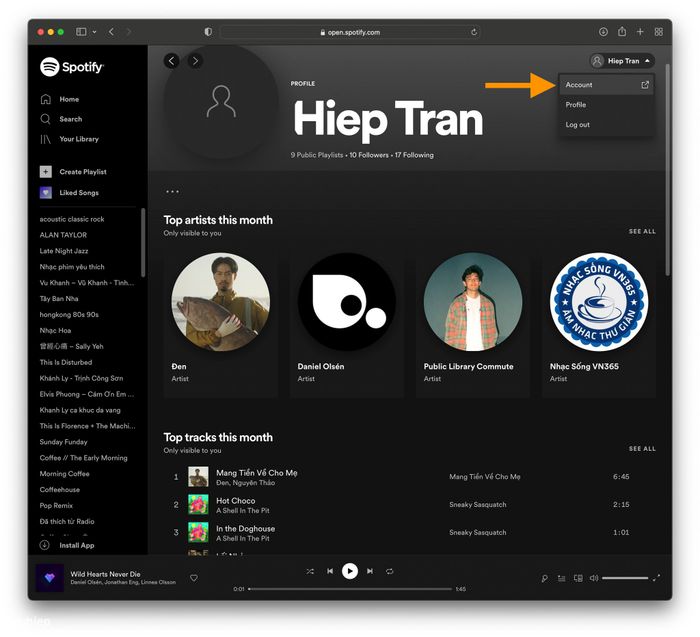Open Search from the sidebar
This screenshot has height=637, width=700.
(x=45, y=119)
